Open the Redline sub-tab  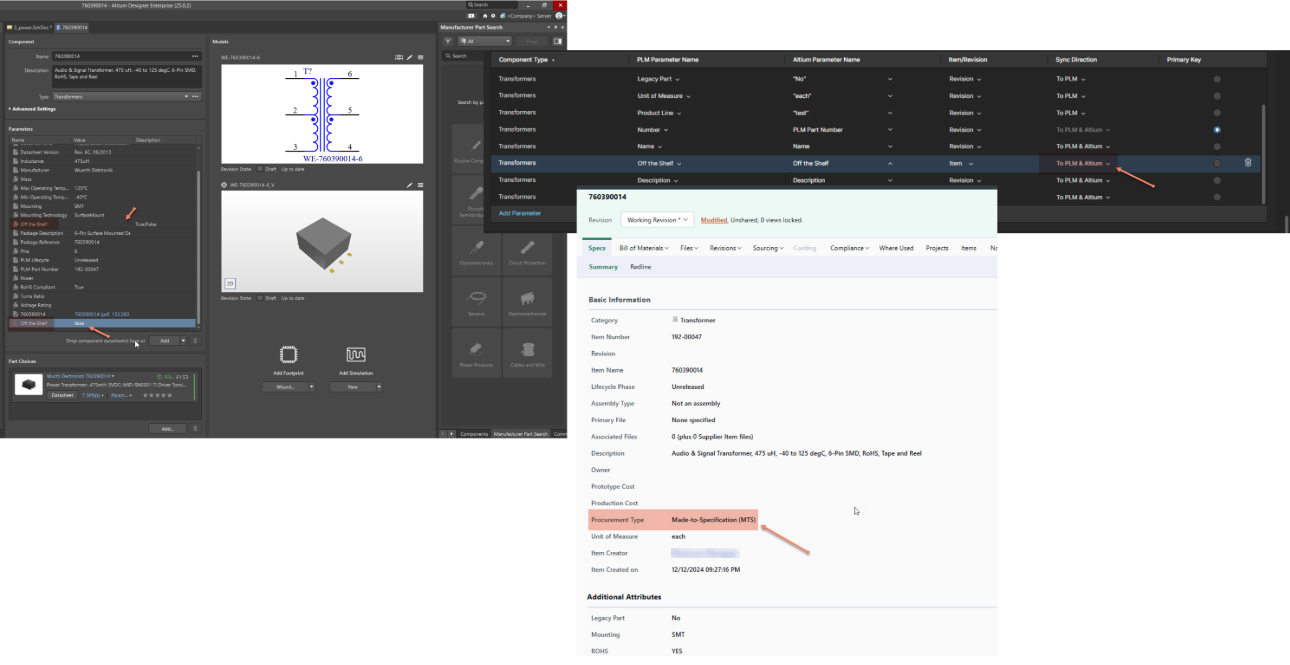640,267
